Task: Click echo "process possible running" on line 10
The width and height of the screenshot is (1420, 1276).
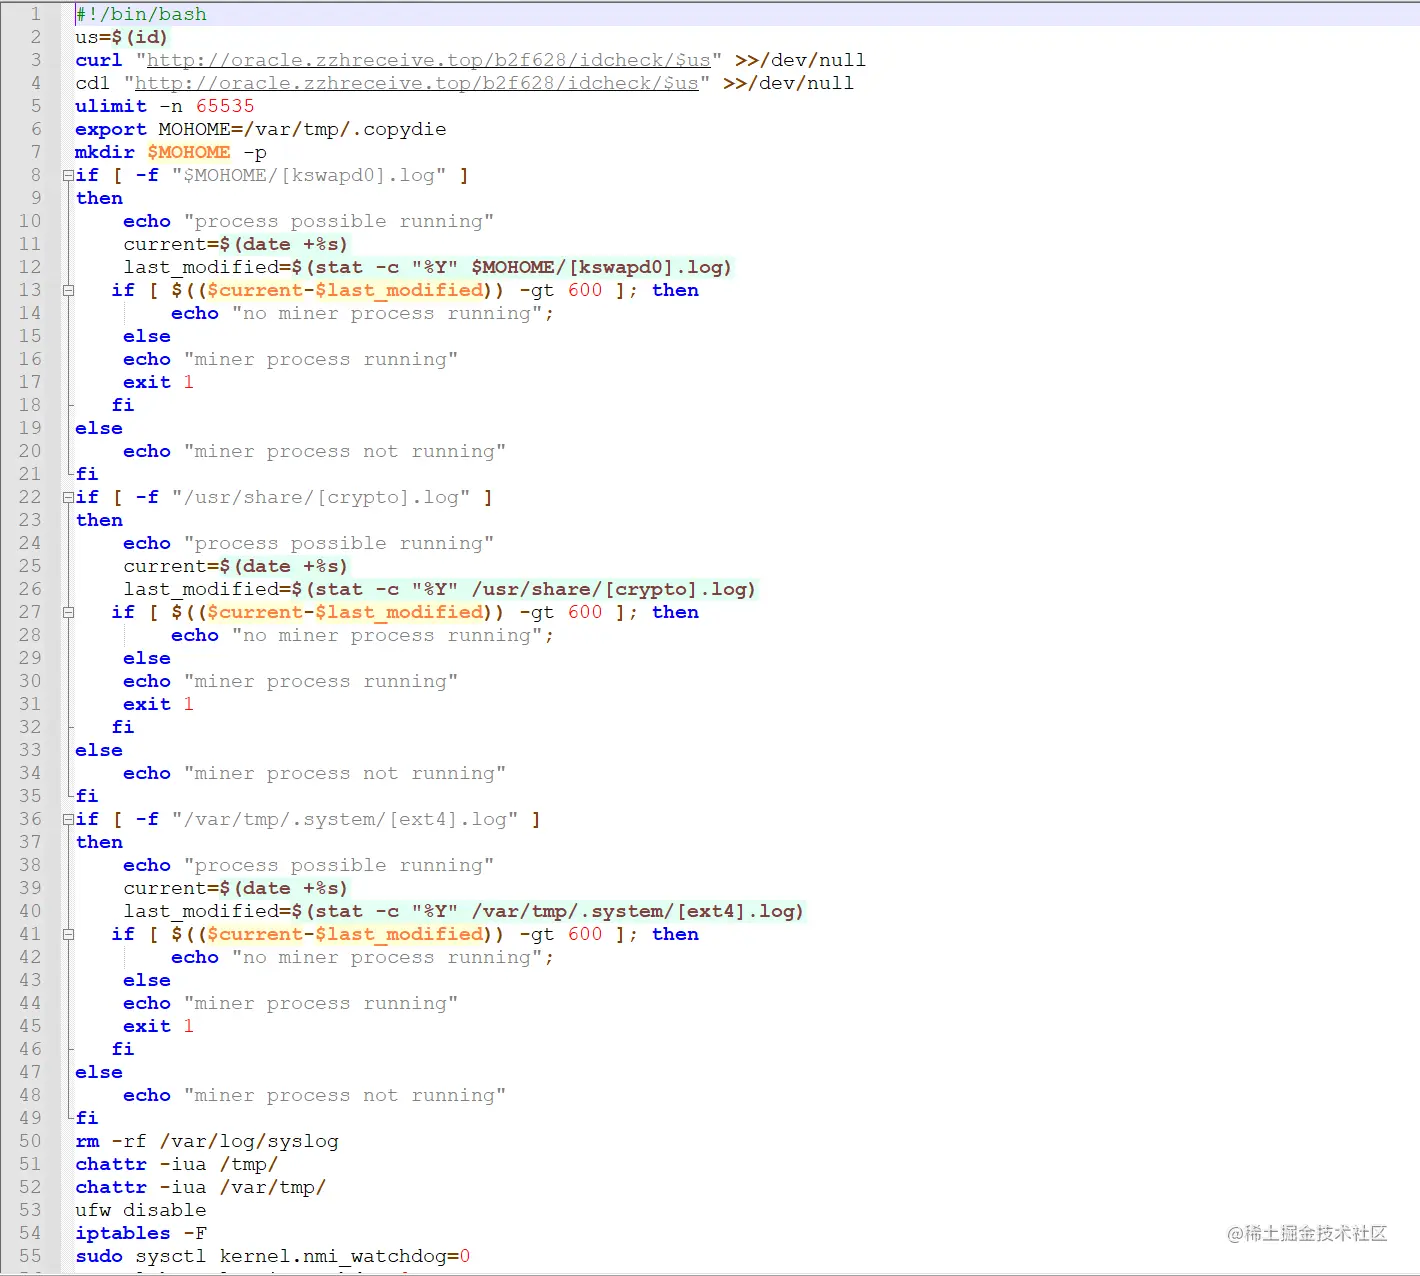Action: pos(309,221)
